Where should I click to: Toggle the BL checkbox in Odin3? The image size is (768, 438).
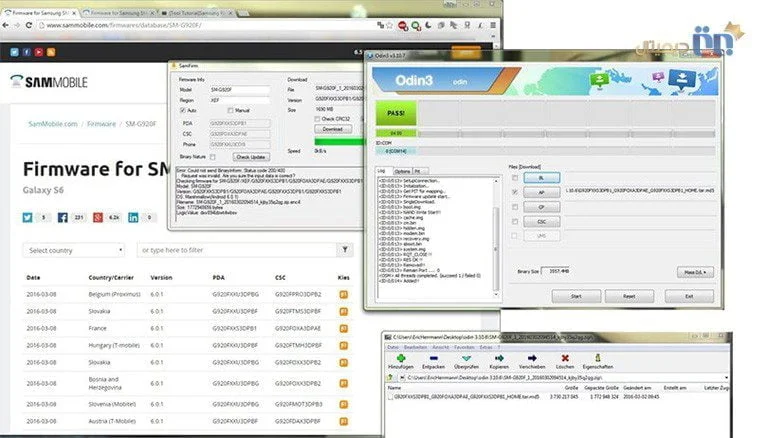(515, 178)
